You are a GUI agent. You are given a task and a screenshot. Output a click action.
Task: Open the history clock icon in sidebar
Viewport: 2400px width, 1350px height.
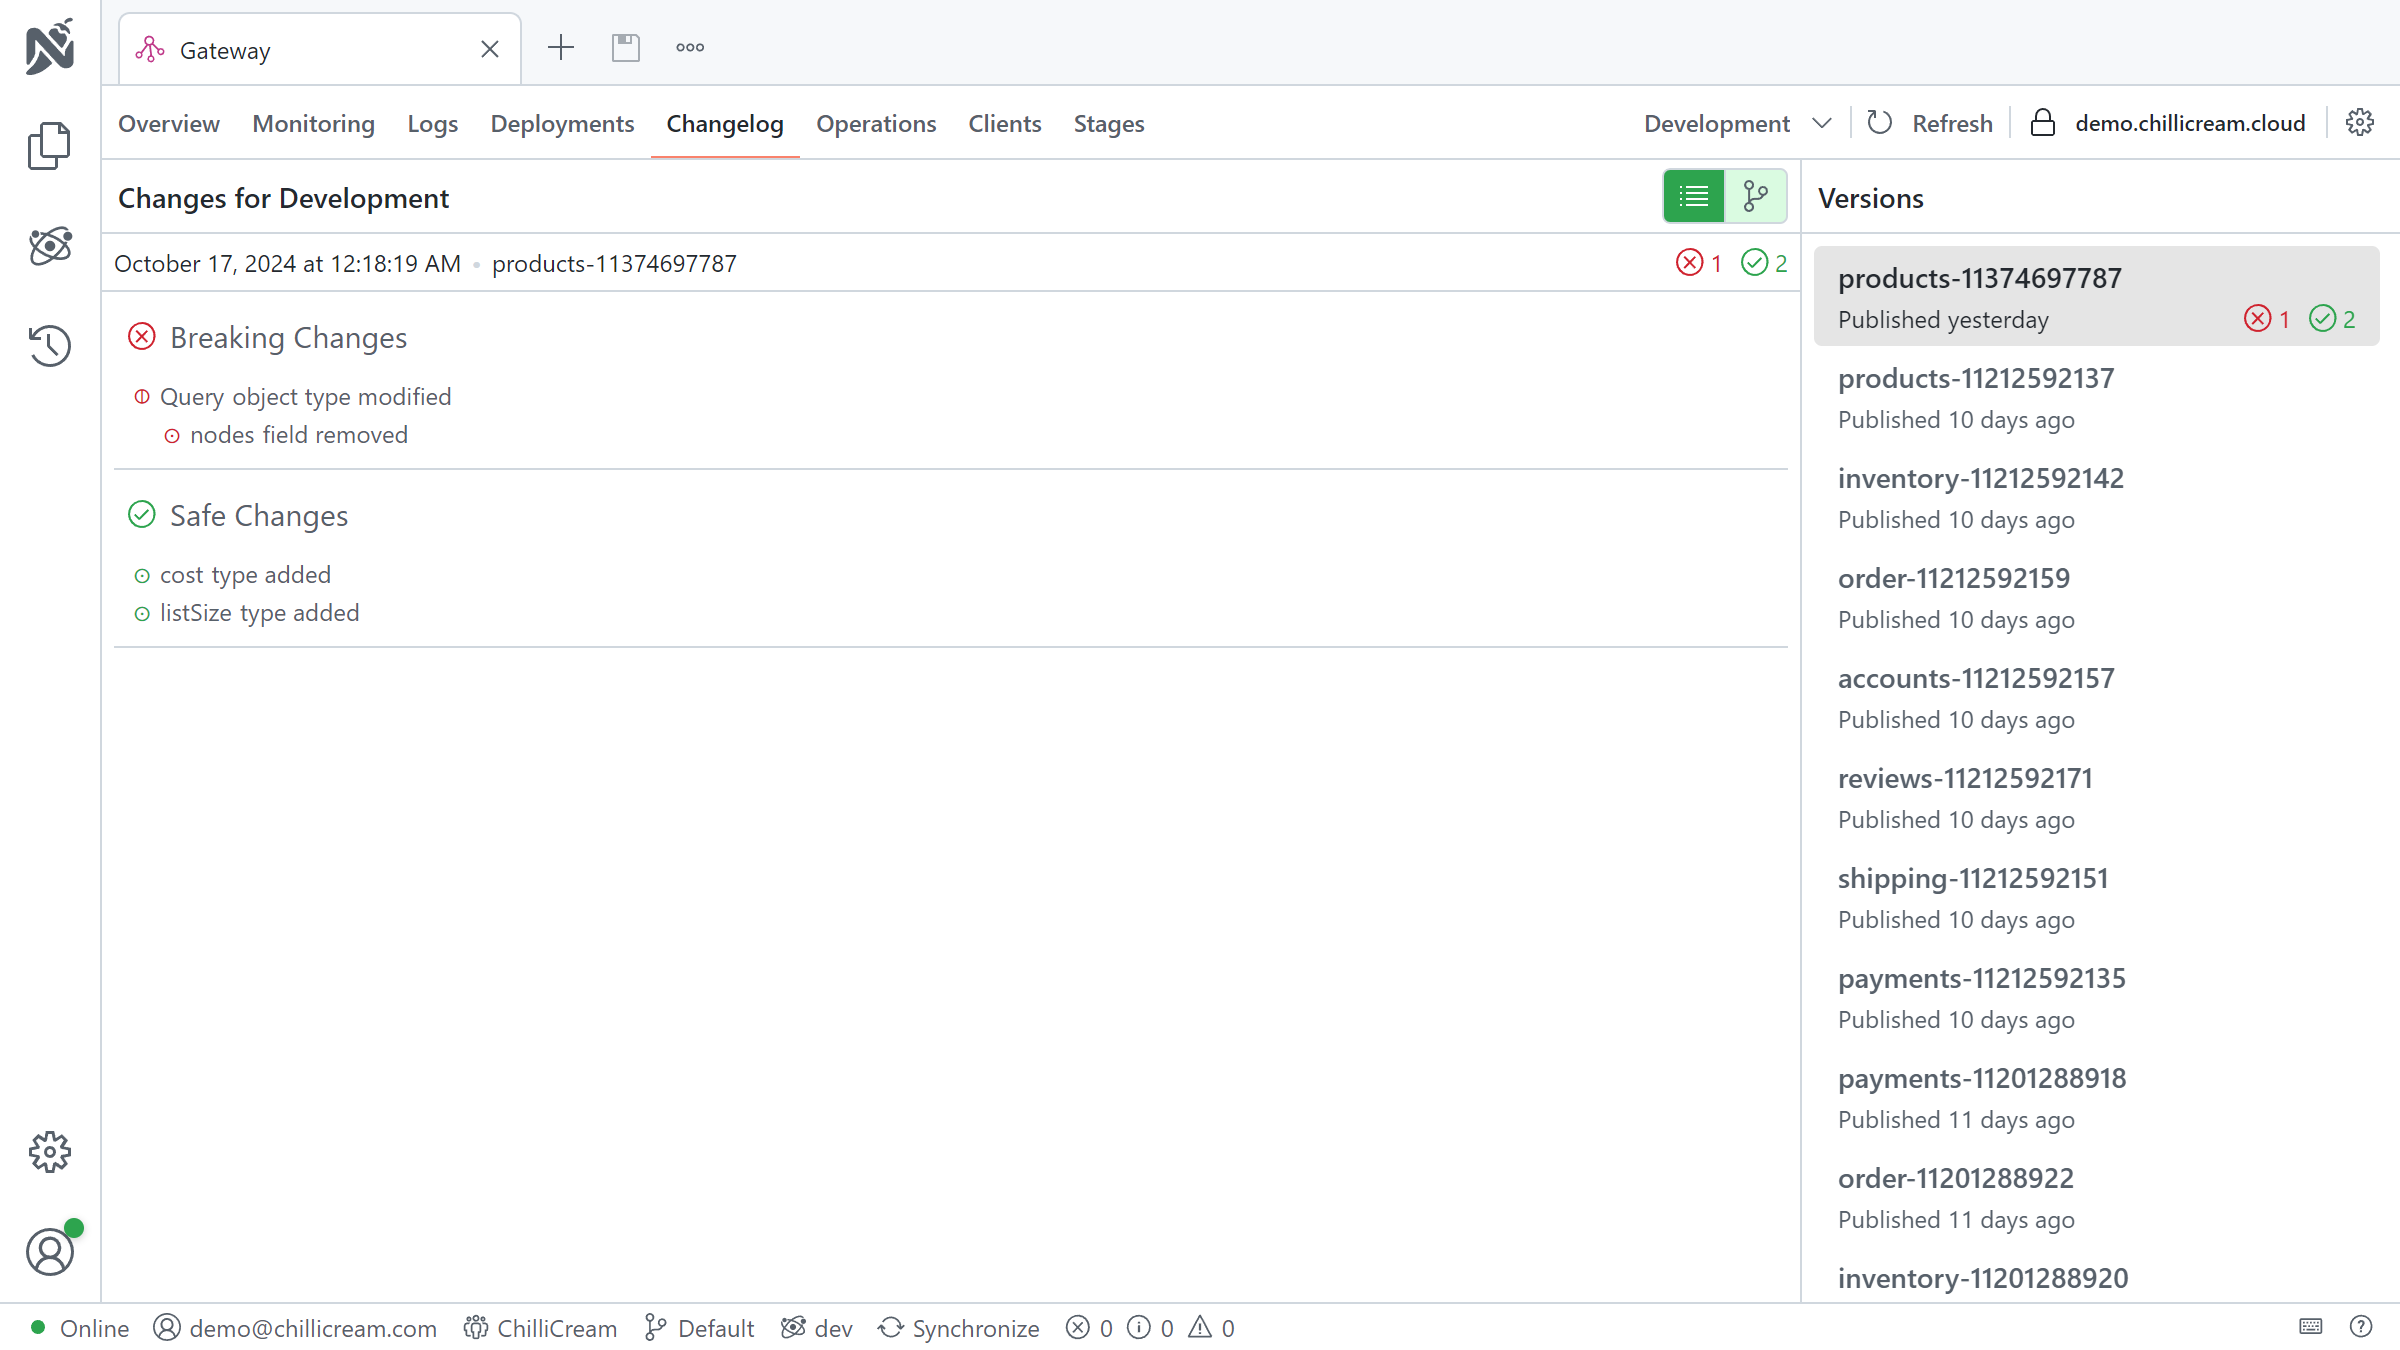49,346
